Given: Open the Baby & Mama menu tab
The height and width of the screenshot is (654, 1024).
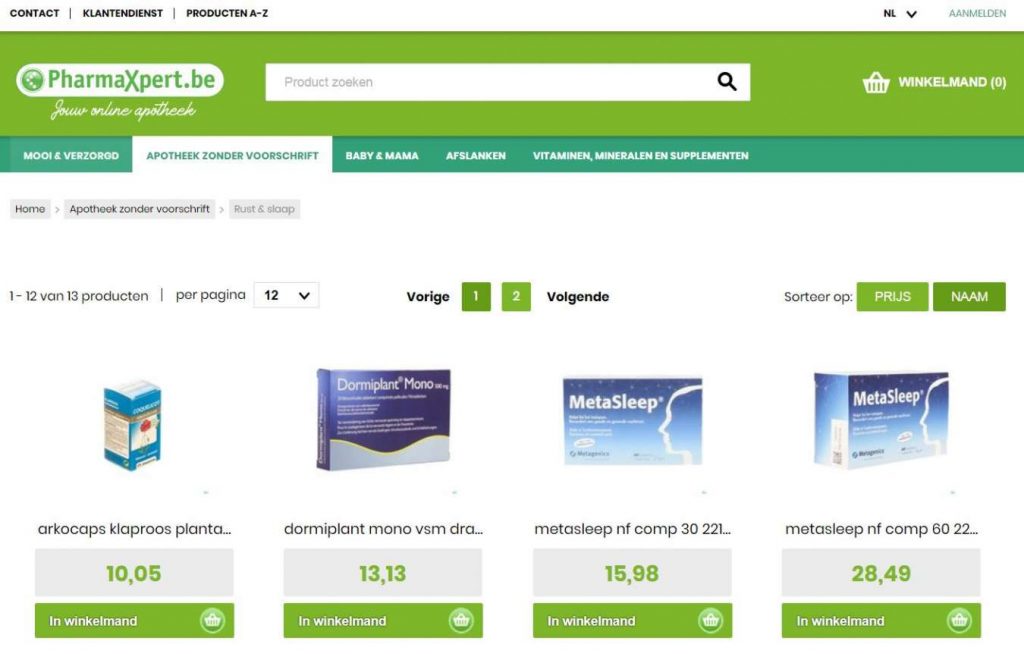Looking at the screenshot, I should pyautogui.click(x=382, y=155).
